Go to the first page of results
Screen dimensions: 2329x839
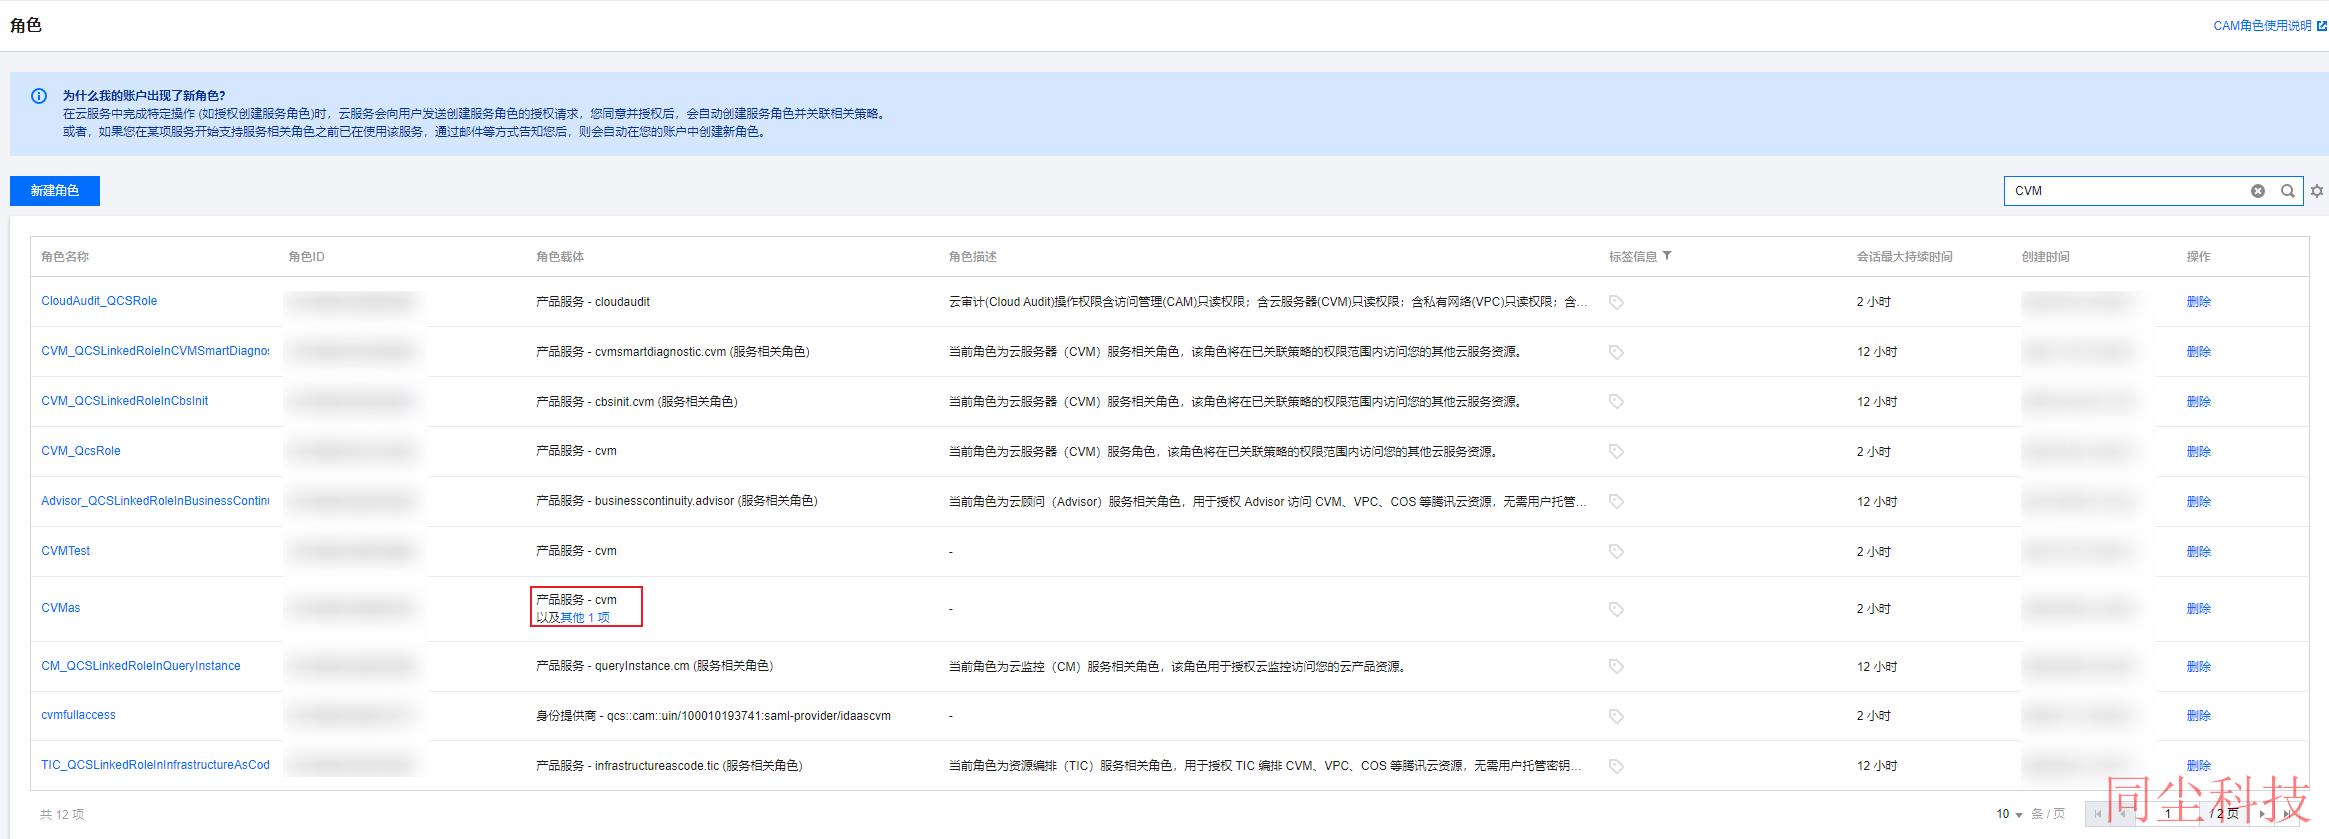click(2098, 814)
